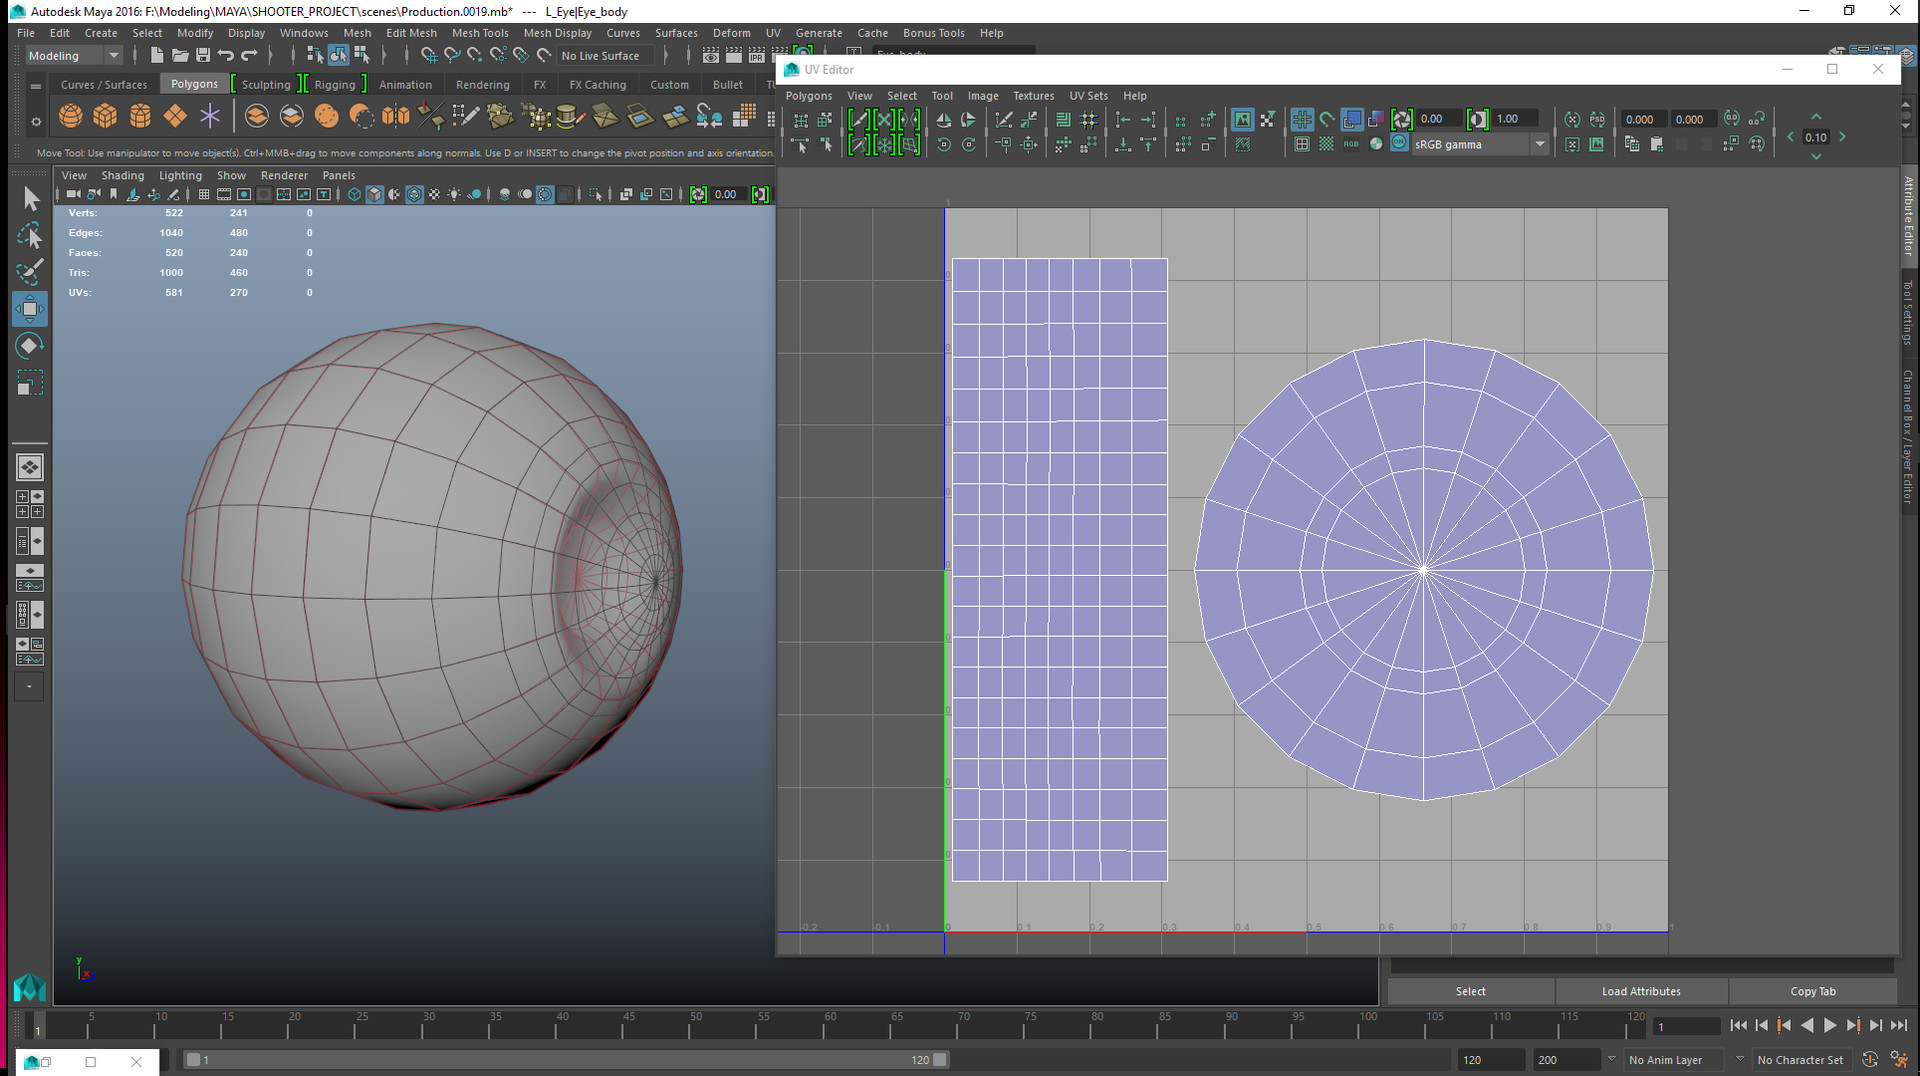Image resolution: width=1920 pixels, height=1076 pixels.
Task: Click the Copy Tab button
Action: [x=1813, y=991]
